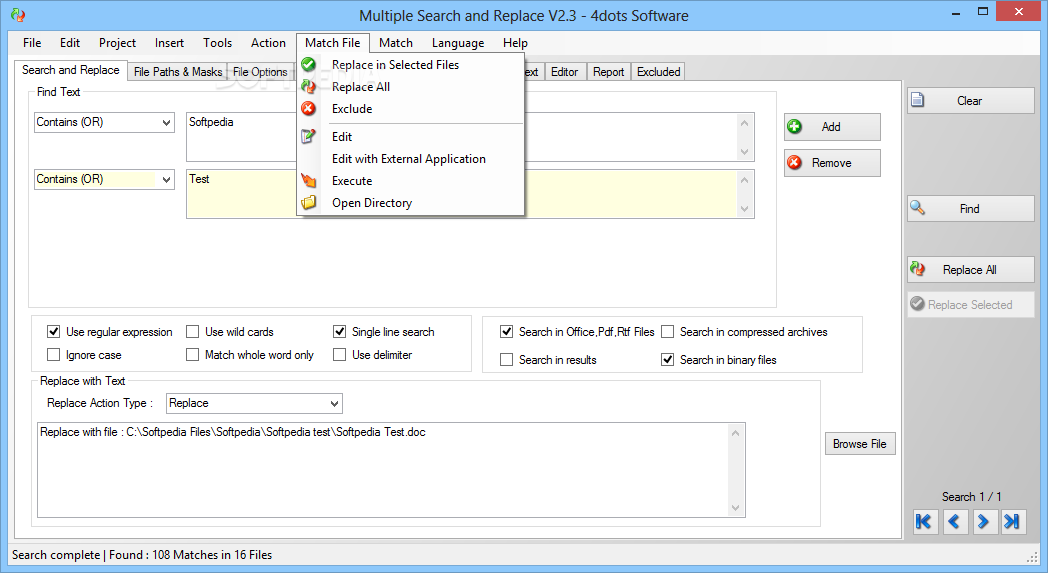
Task: Click the Open Directory folder icon
Action: click(x=308, y=203)
